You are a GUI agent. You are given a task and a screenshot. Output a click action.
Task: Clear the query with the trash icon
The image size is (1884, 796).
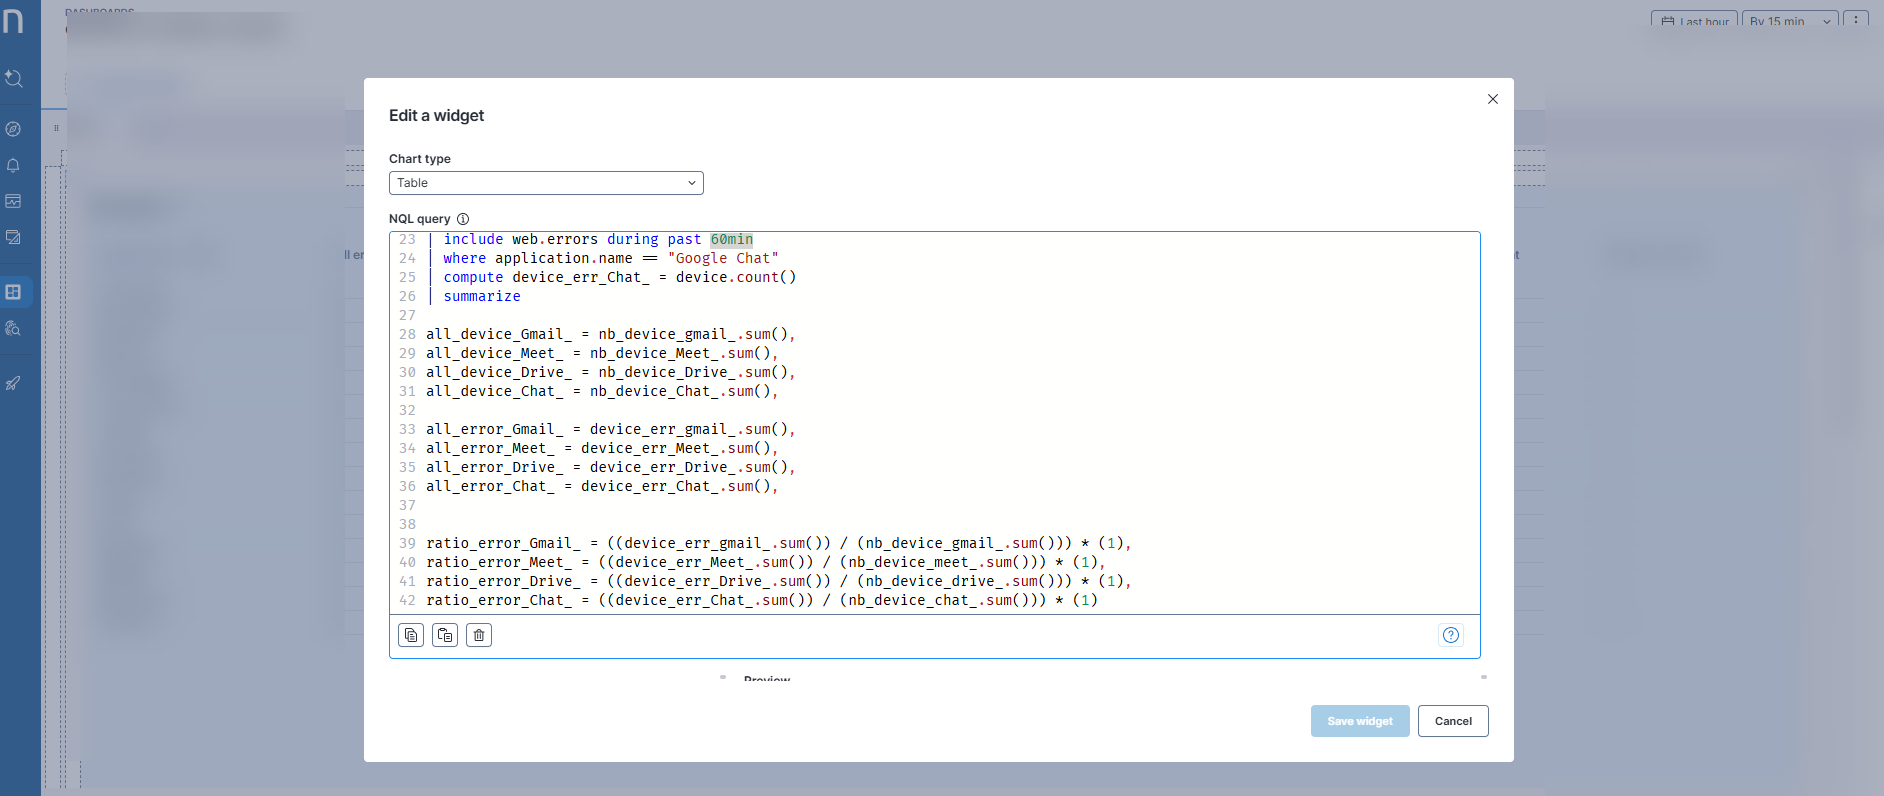tap(479, 635)
